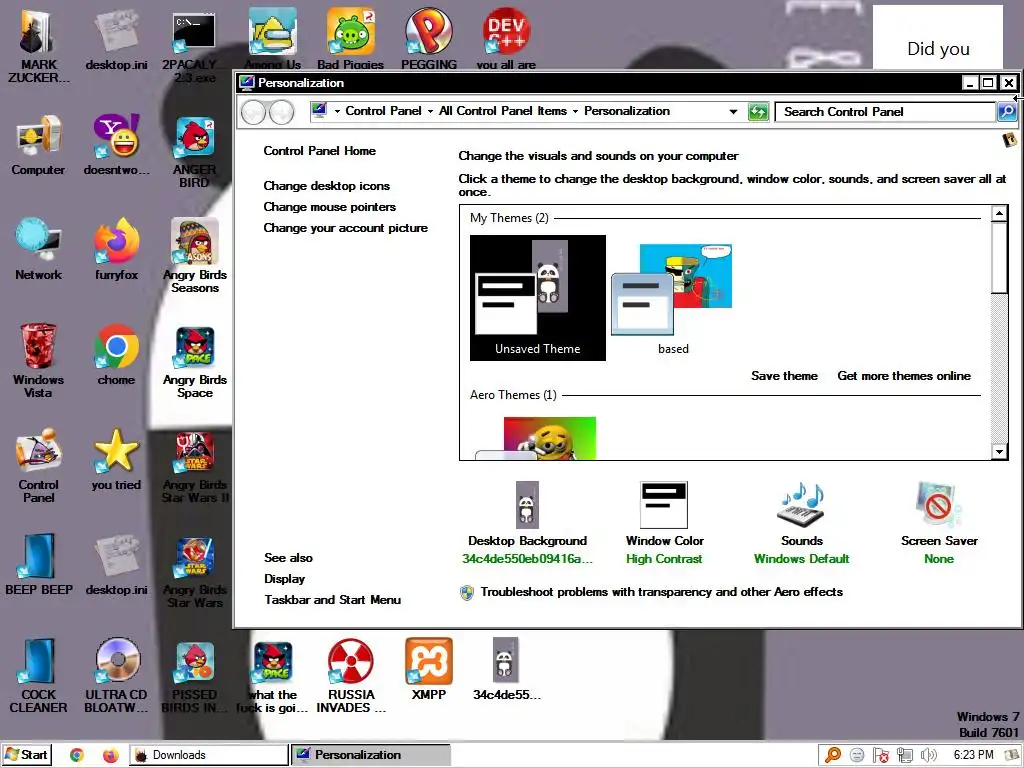
Task: Open the Windows Vista recycle bin icon
Action: [x=38, y=360]
